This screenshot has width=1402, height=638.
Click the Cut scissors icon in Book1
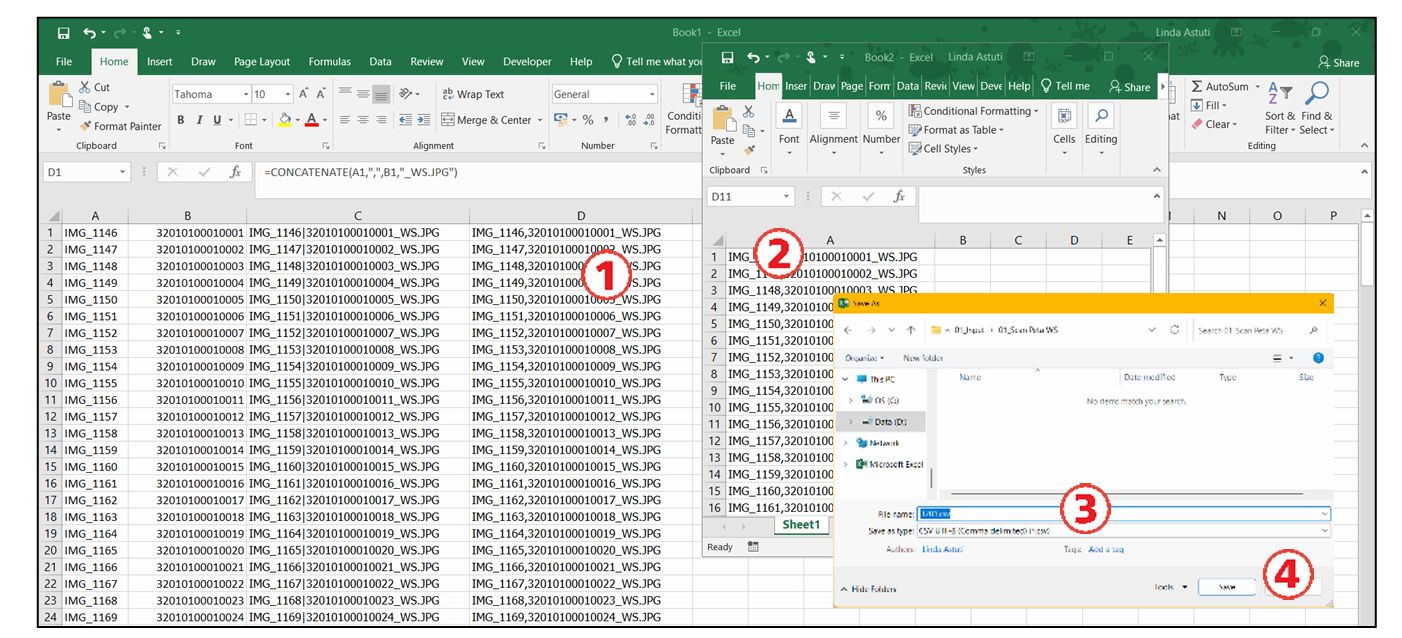point(85,87)
